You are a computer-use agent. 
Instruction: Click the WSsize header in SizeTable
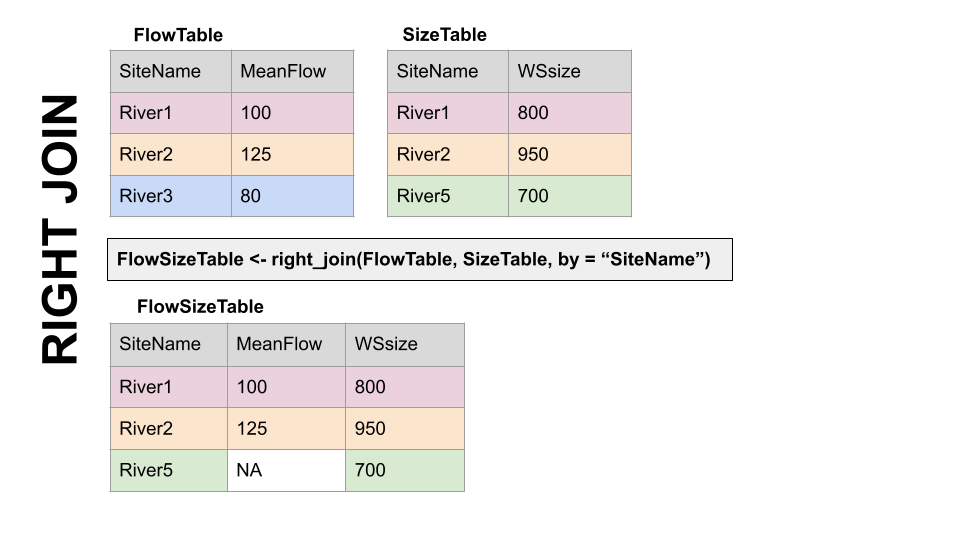point(570,72)
